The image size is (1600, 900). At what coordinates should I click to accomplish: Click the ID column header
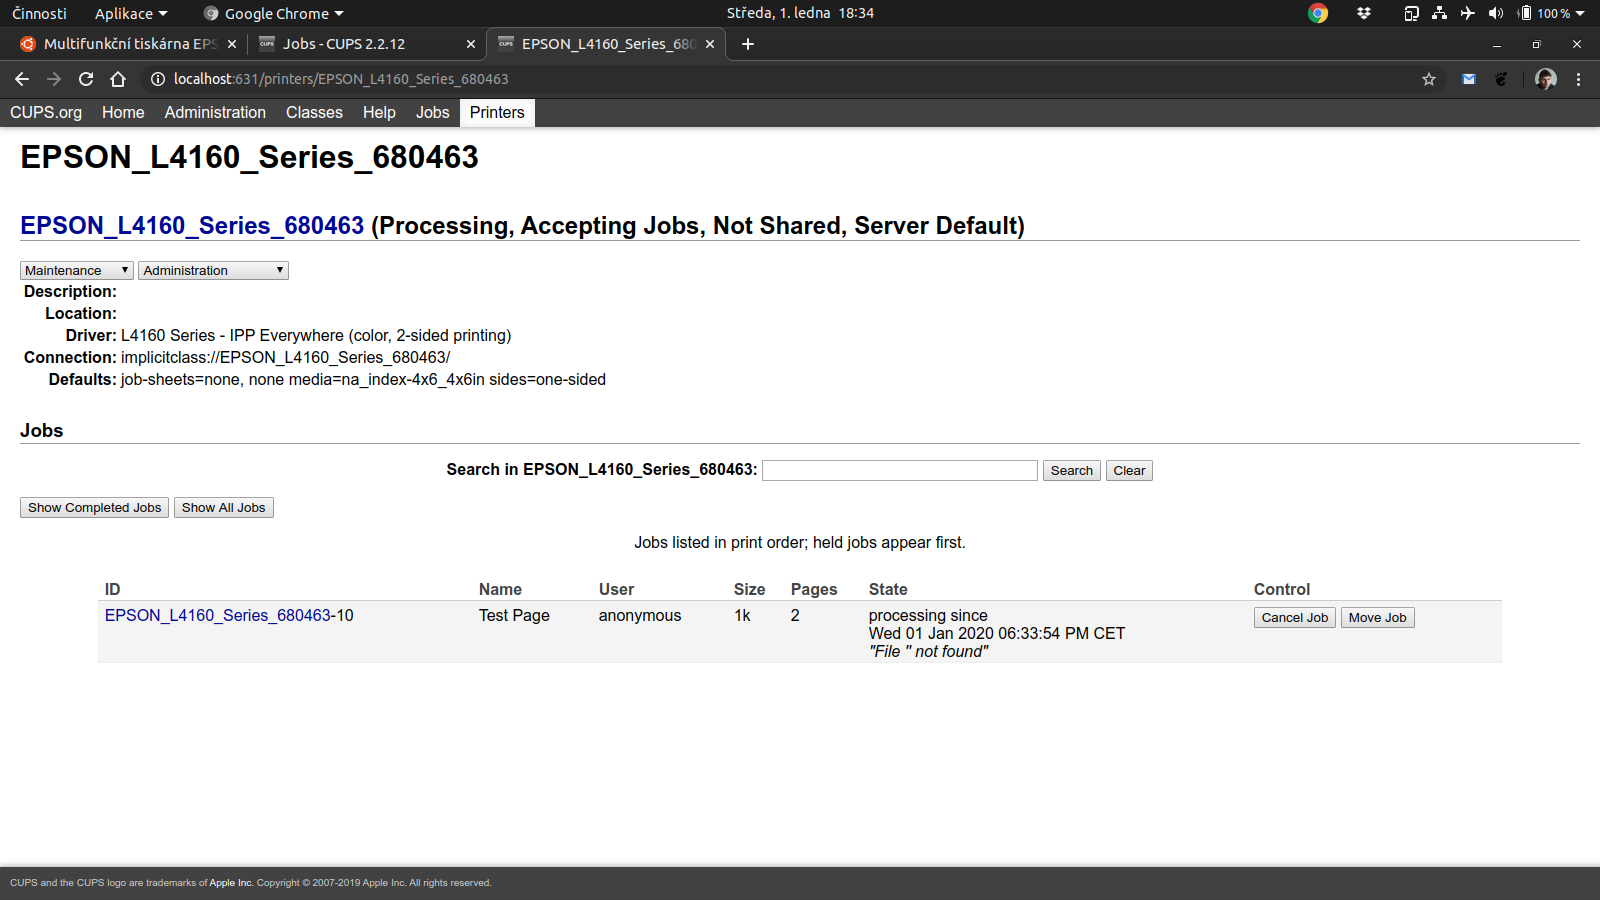[x=112, y=590]
